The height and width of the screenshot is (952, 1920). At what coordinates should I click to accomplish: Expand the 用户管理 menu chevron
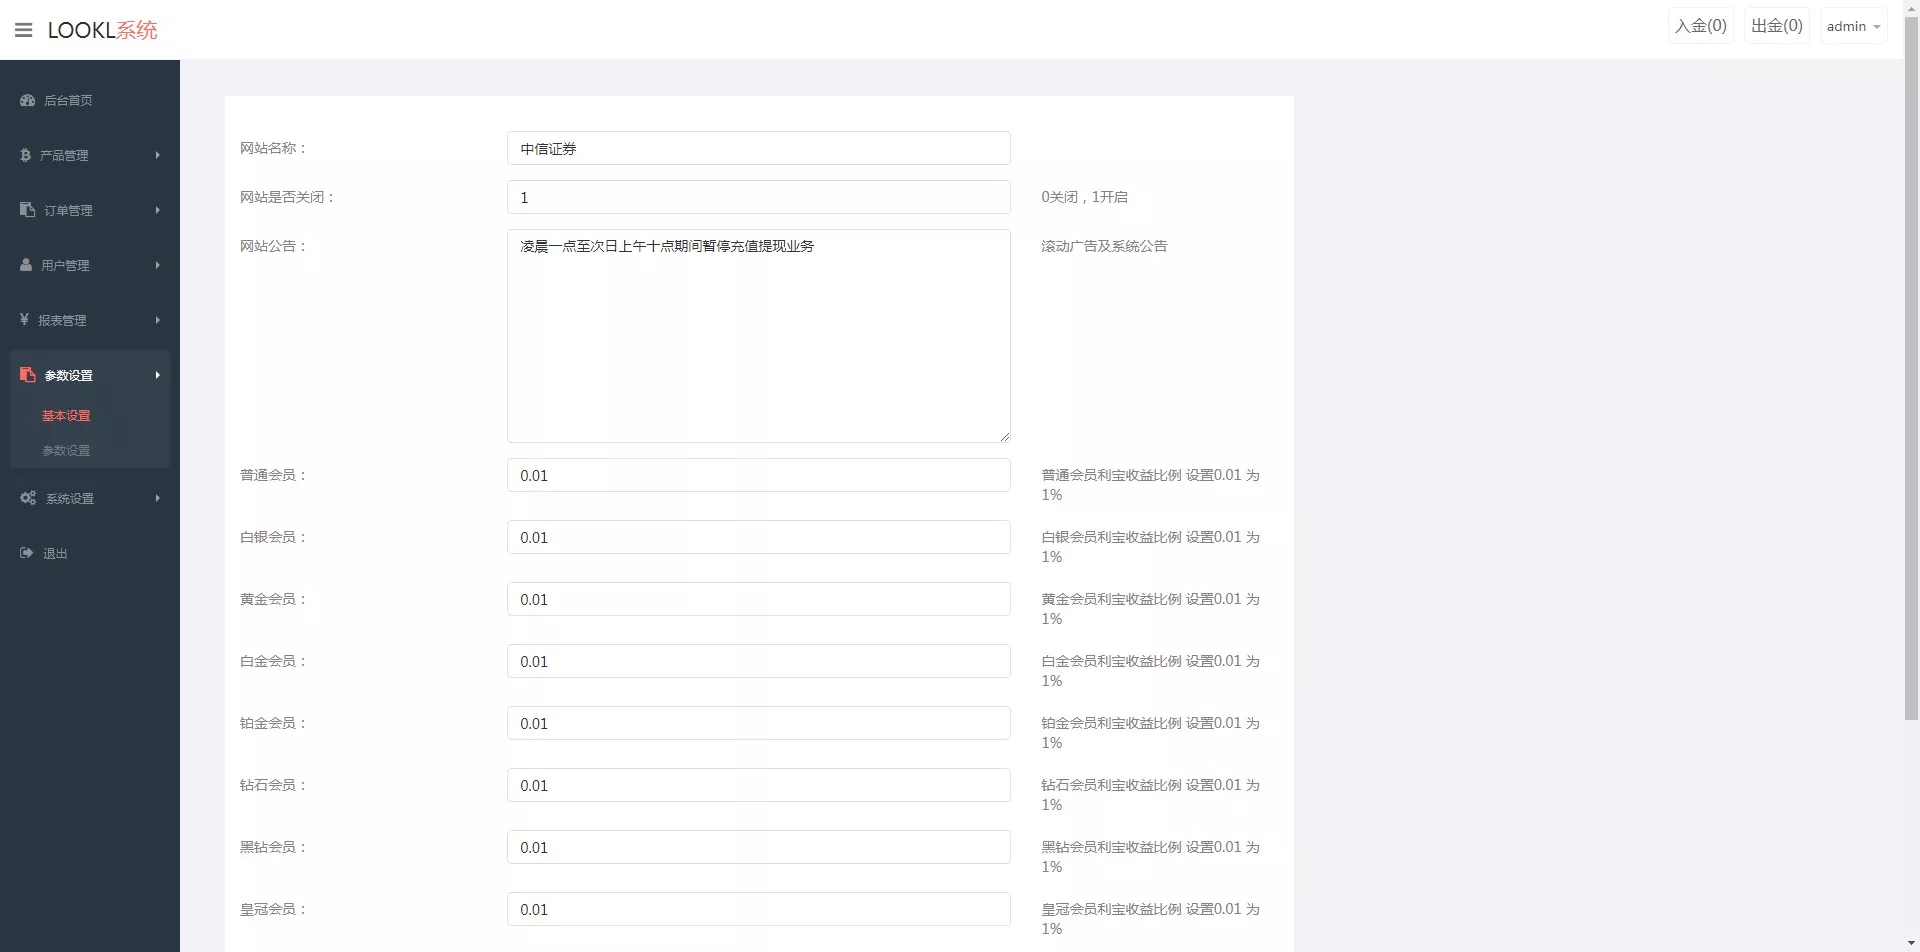click(x=157, y=265)
